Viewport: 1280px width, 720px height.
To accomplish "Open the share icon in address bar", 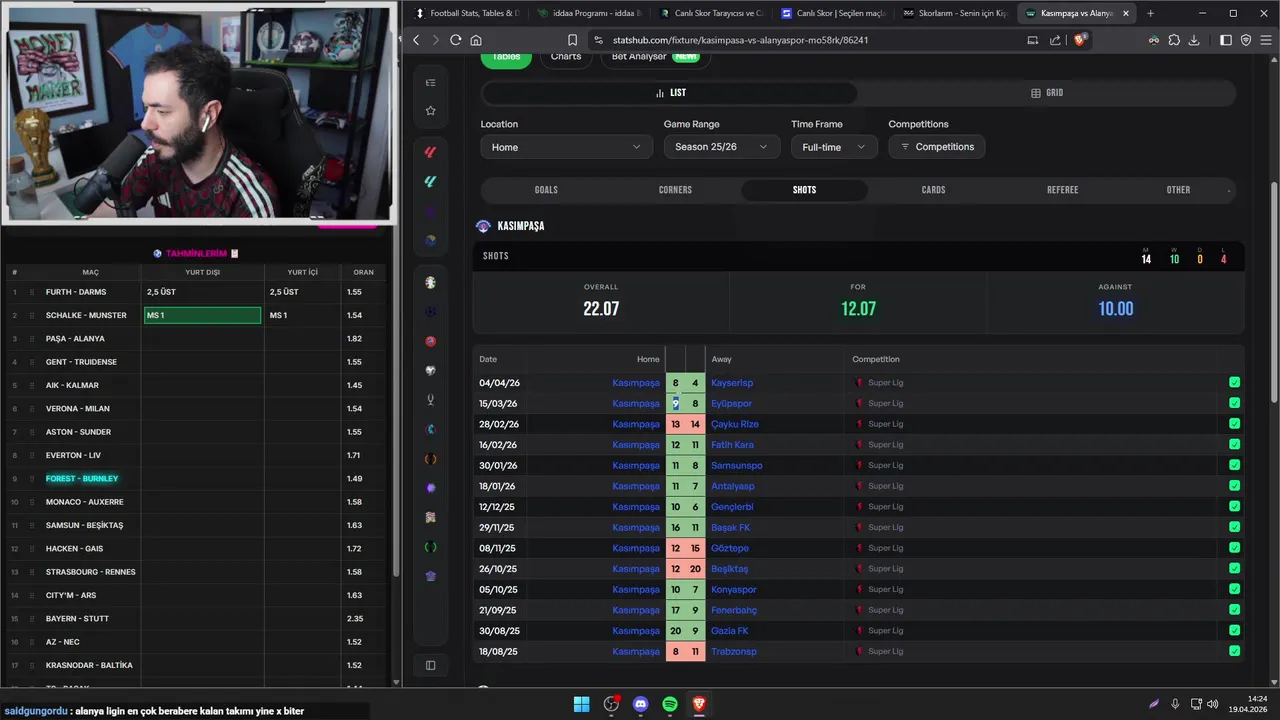I will 1055,40.
